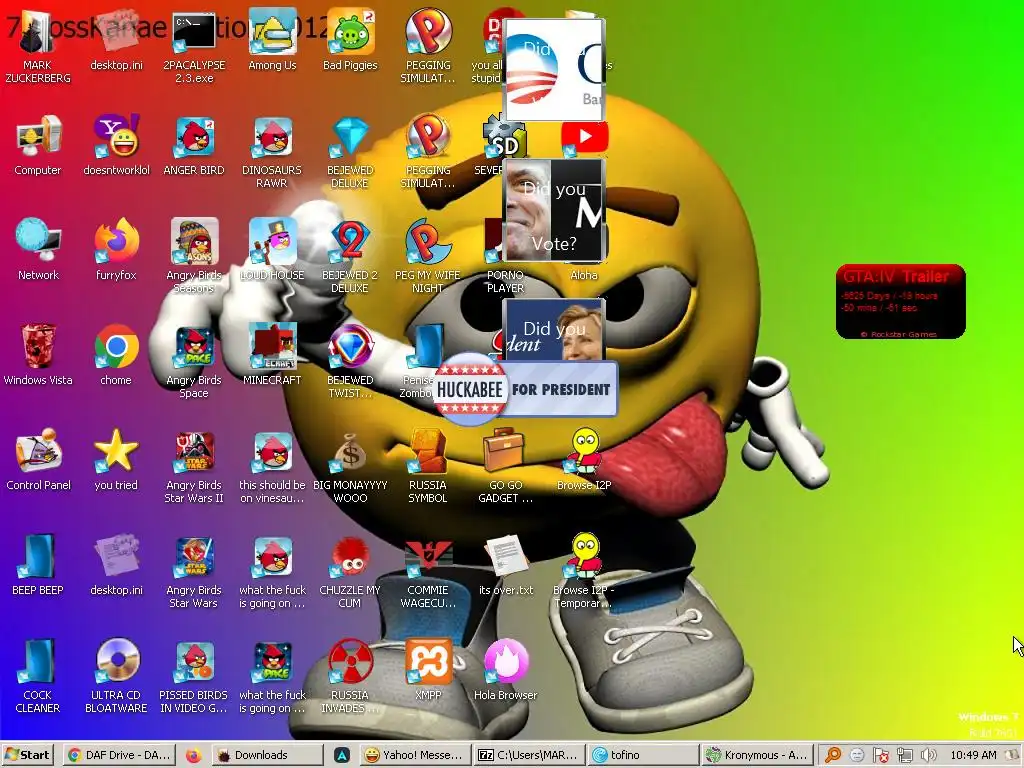Image resolution: width=1024 pixels, height=768 pixels.
Task: Click the 10:49 AM taskbar clock
Action: click(x=973, y=755)
